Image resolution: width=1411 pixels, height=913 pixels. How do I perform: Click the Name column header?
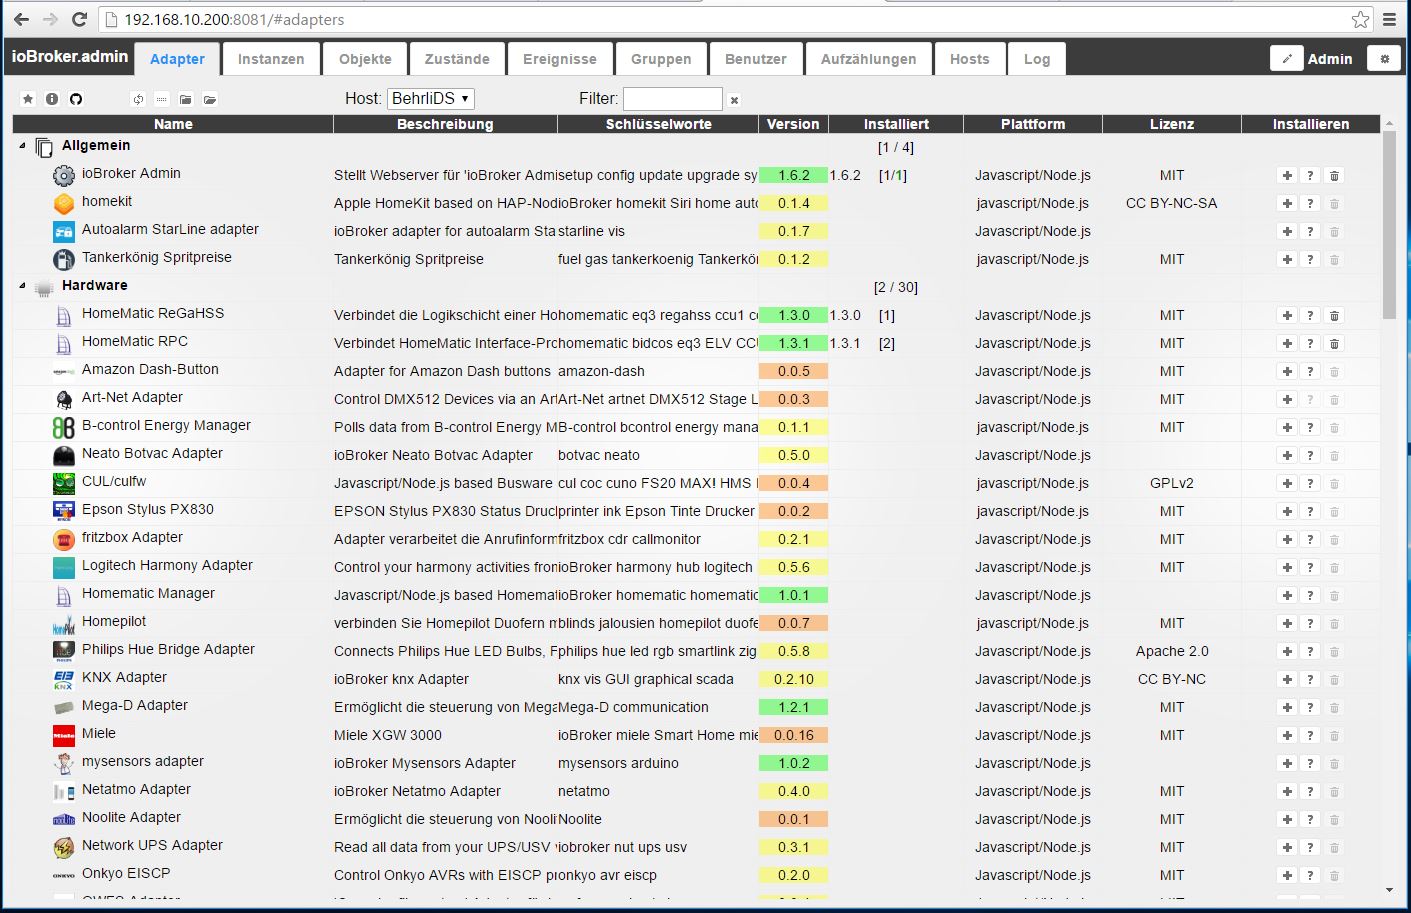tap(173, 124)
